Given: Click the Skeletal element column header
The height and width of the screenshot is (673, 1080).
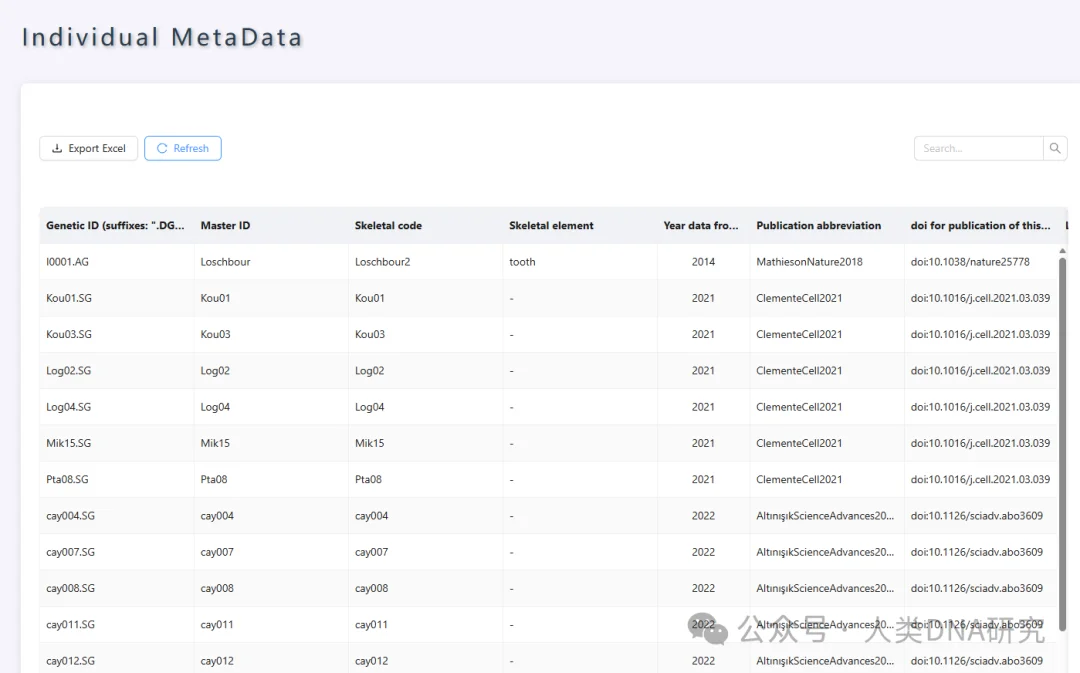Looking at the screenshot, I should [551, 225].
